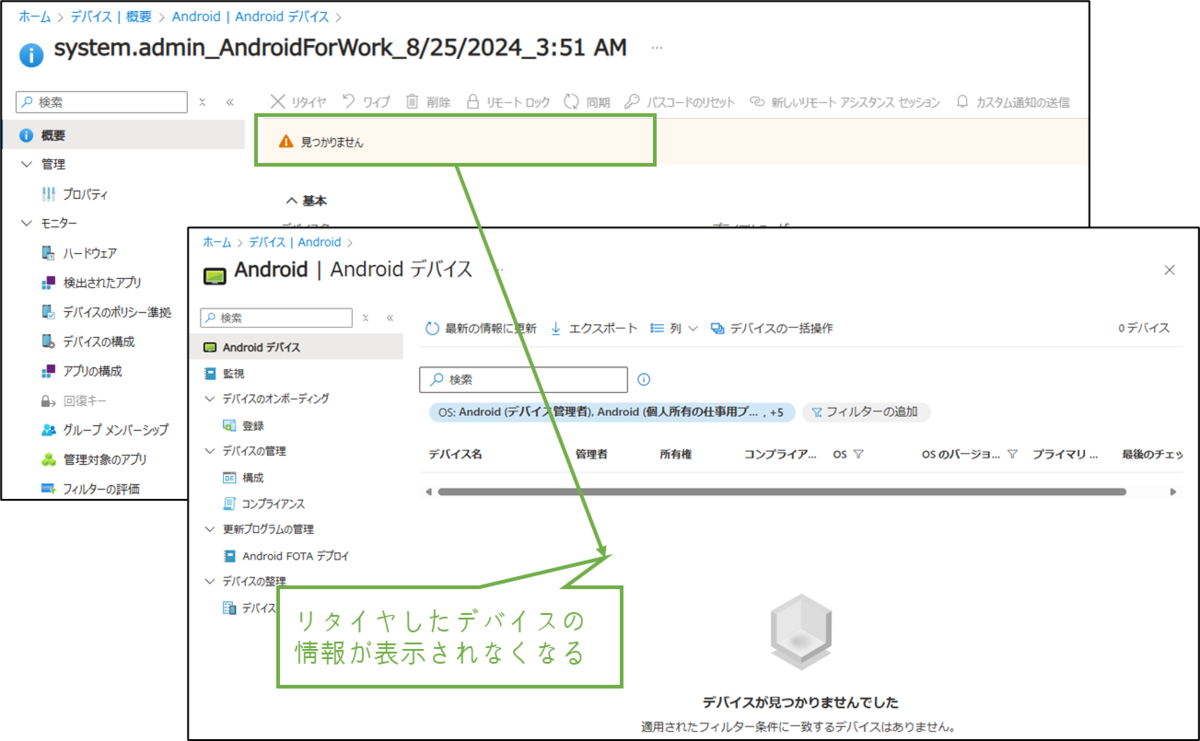Viewport: 1200px width, 741px height.
Task: Collapse device cleanup (デバイスの整理) section
Action: [x=209, y=581]
